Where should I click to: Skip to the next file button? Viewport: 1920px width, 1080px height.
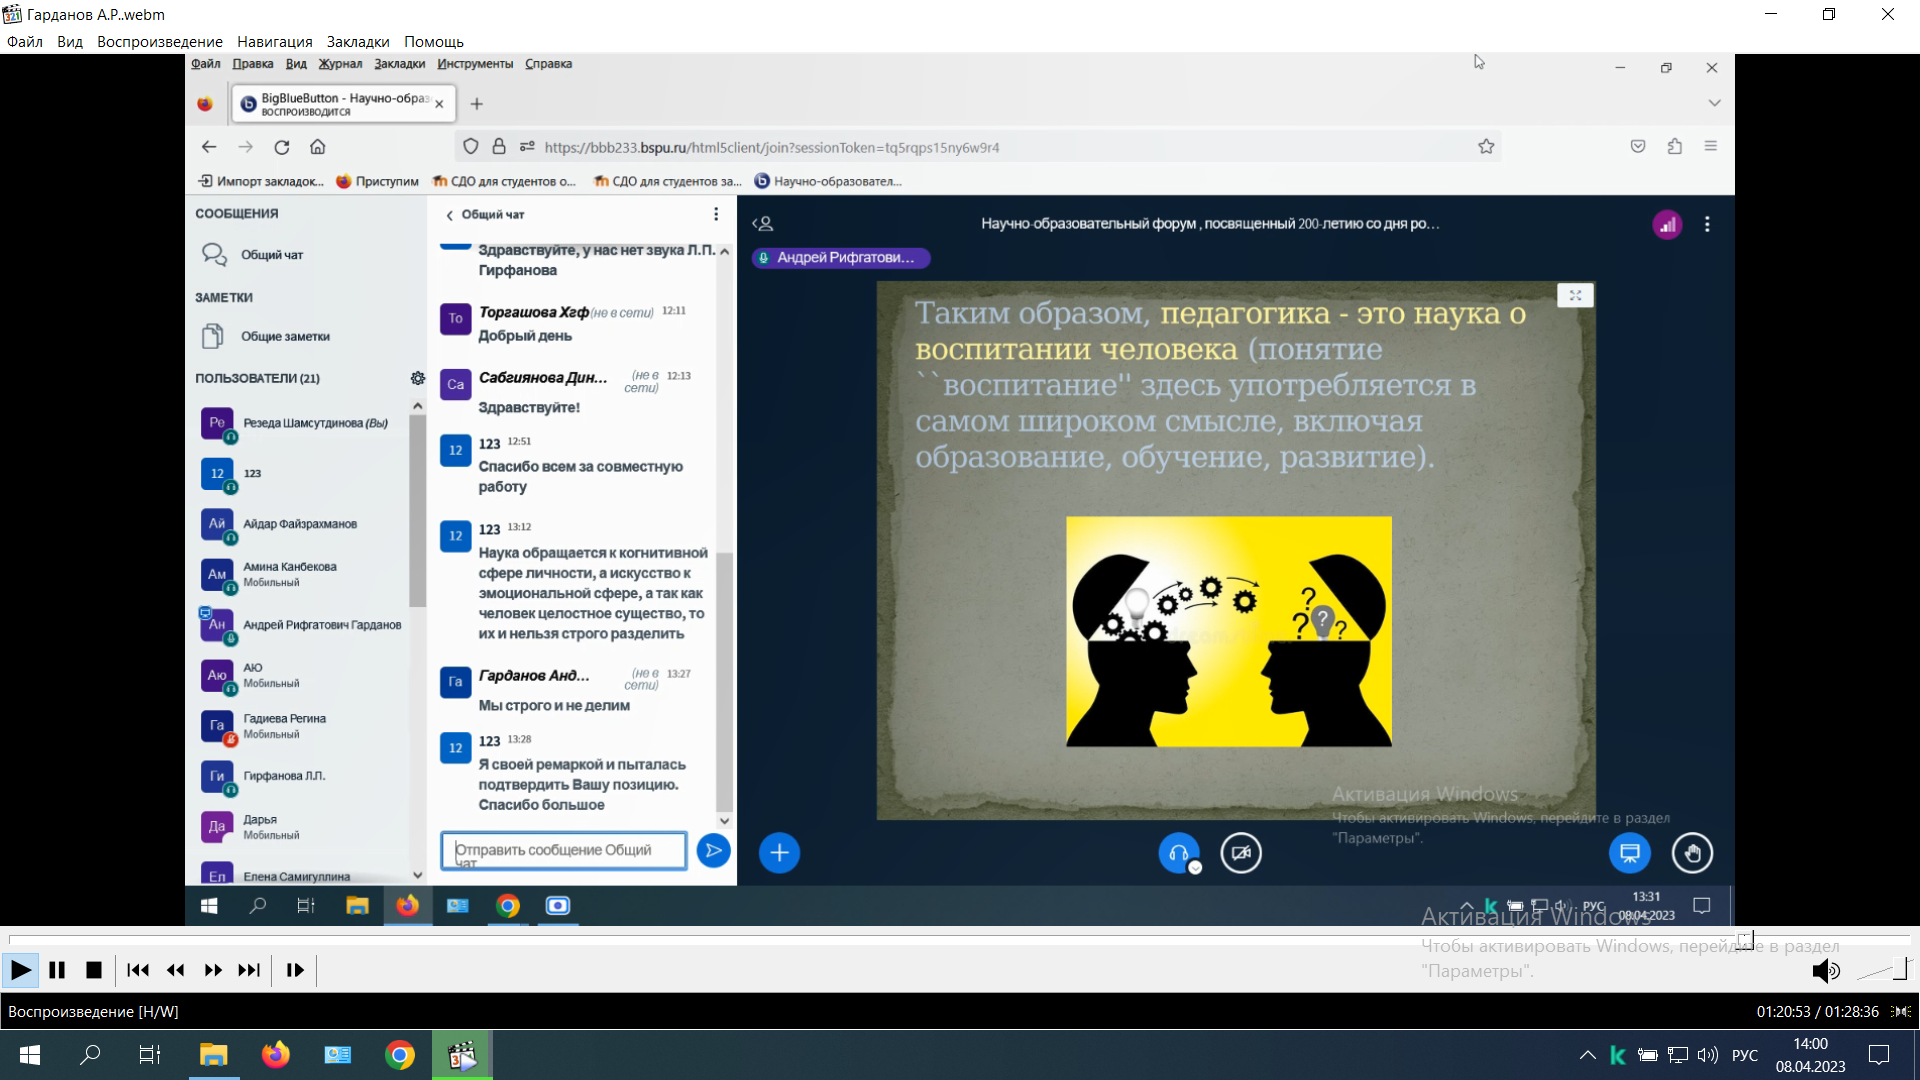tap(249, 970)
